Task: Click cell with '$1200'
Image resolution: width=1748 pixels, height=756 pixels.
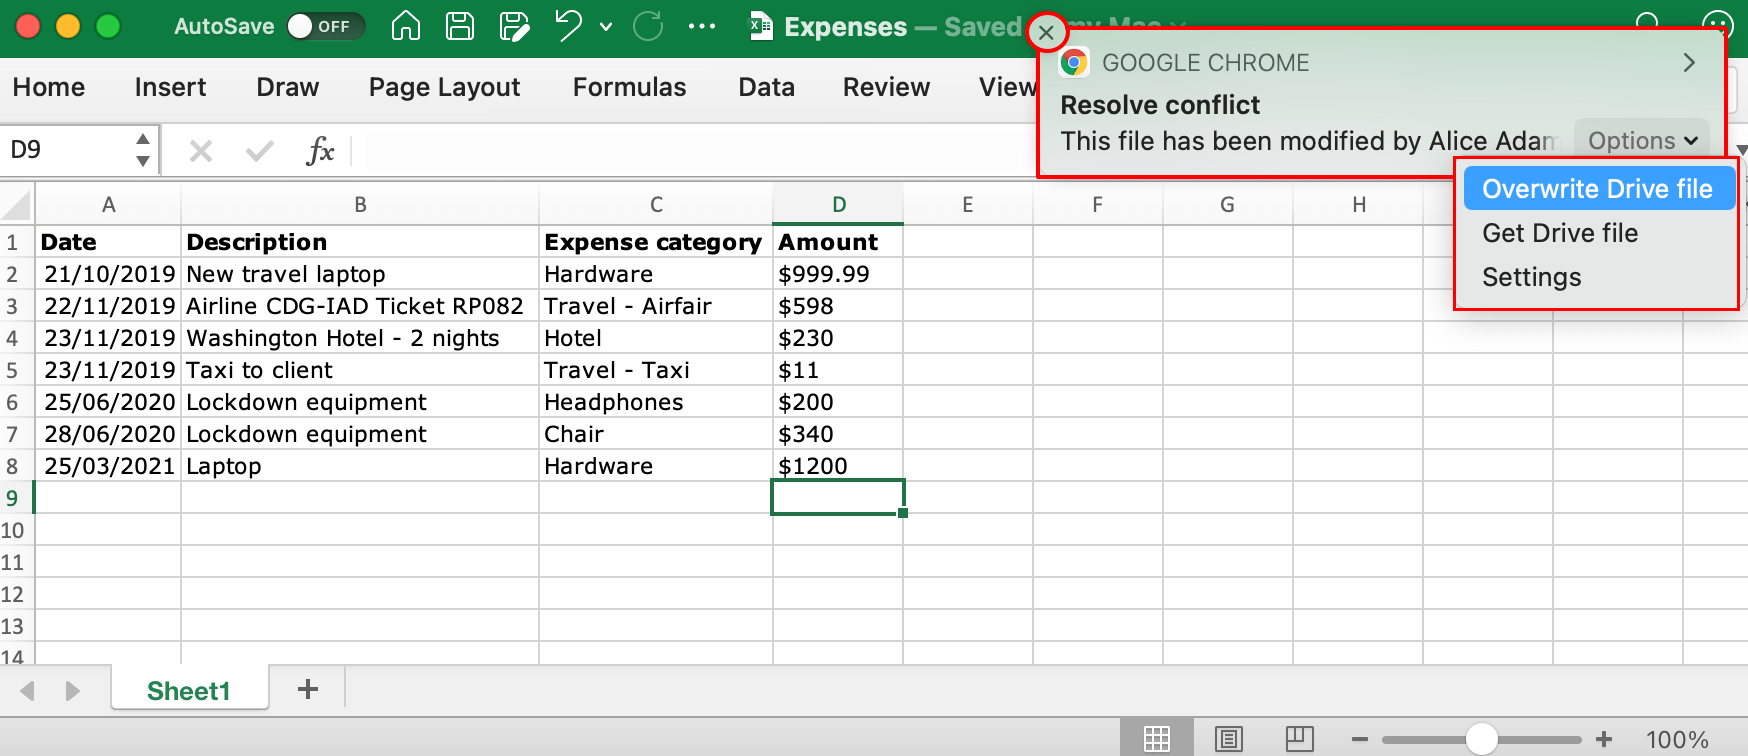Action: pyautogui.click(x=838, y=466)
